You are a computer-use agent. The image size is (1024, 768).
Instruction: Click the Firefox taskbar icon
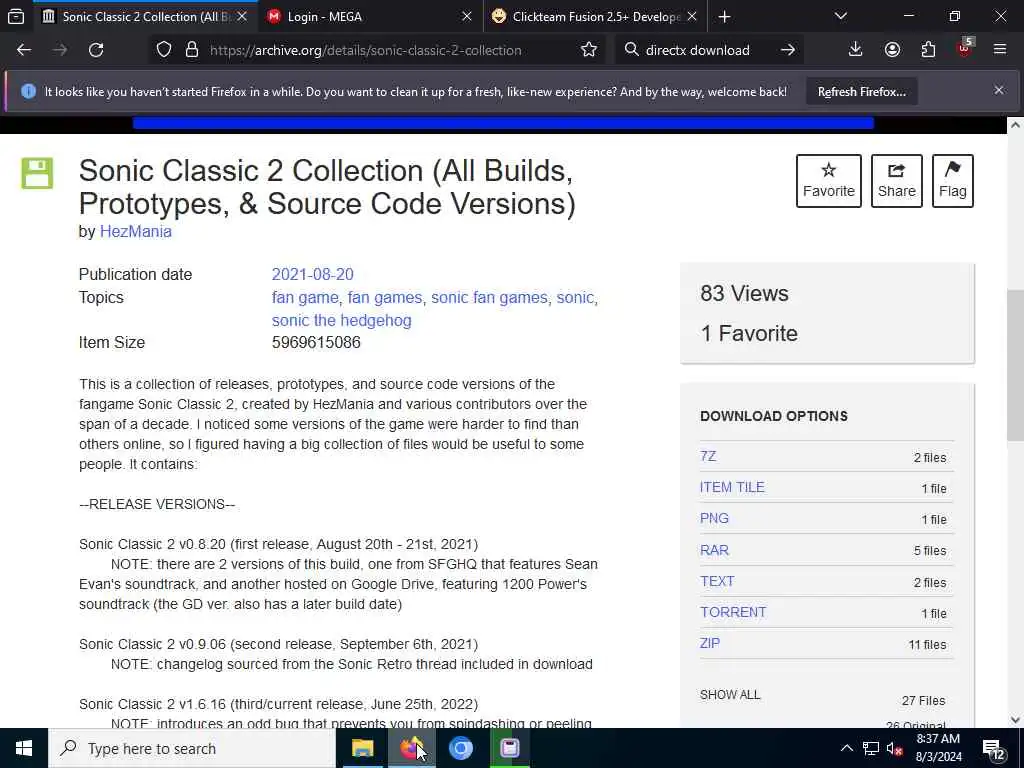tap(411, 748)
